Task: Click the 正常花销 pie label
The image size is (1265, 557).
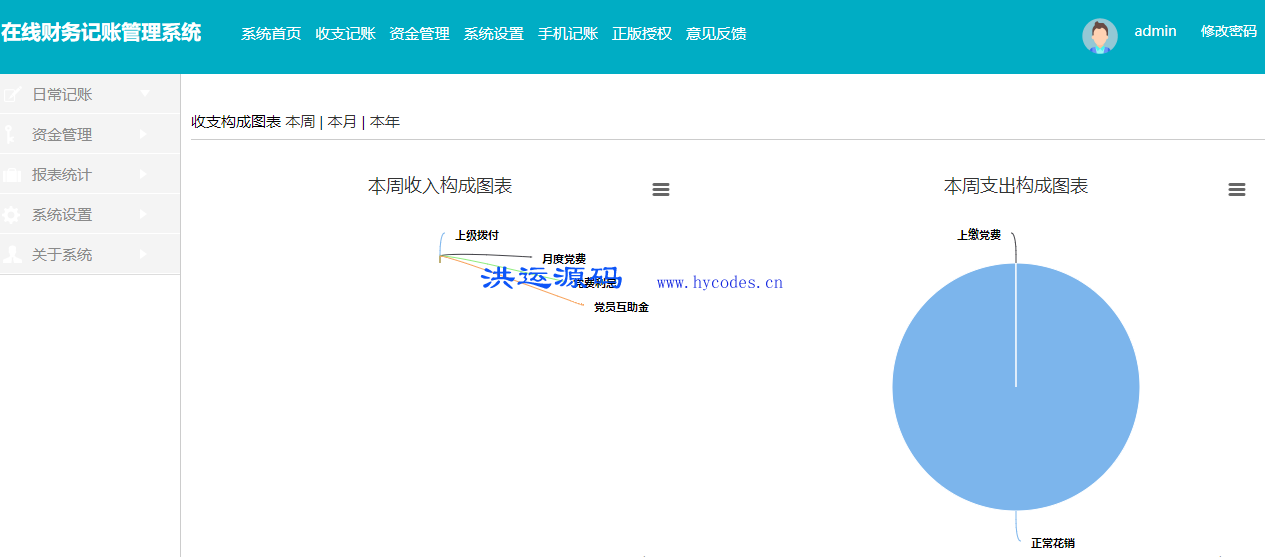Action: pos(1053,543)
